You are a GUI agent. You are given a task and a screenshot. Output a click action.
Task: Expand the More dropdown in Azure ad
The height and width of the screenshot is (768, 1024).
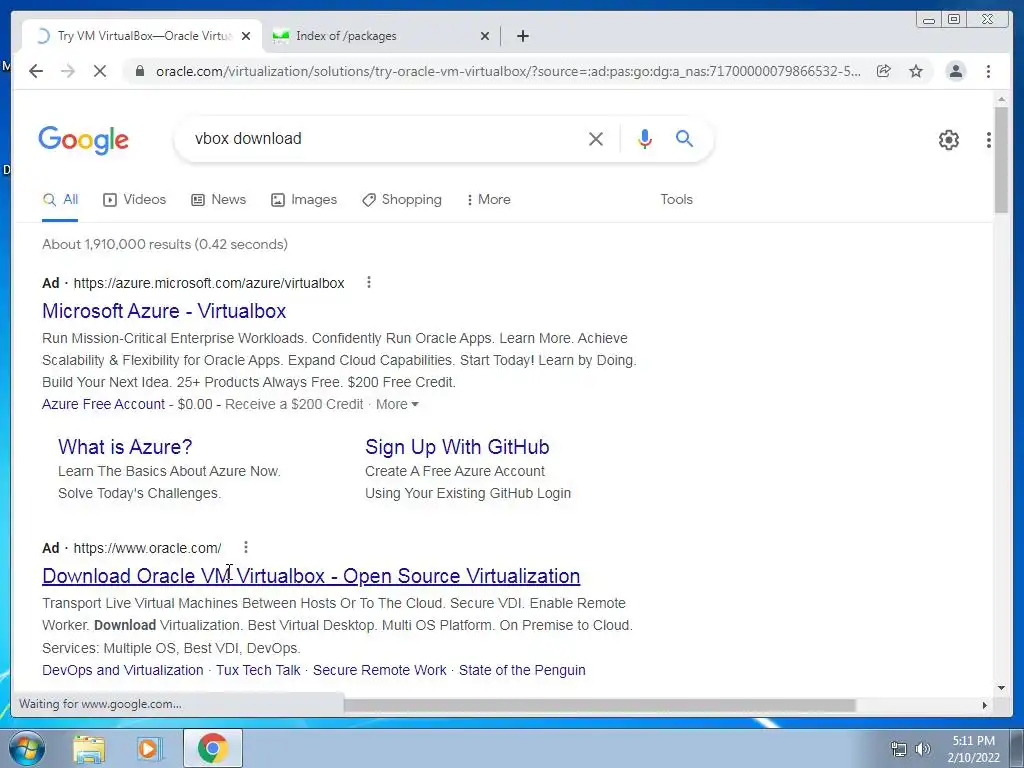pos(397,404)
